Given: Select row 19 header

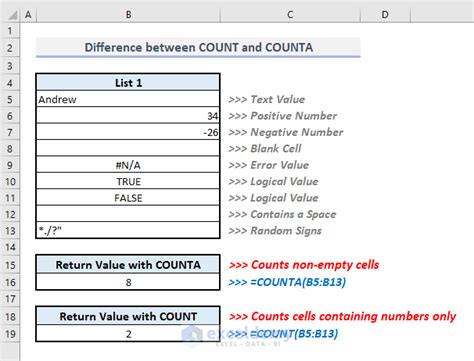Looking at the screenshot, I should [x=10, y=334].
